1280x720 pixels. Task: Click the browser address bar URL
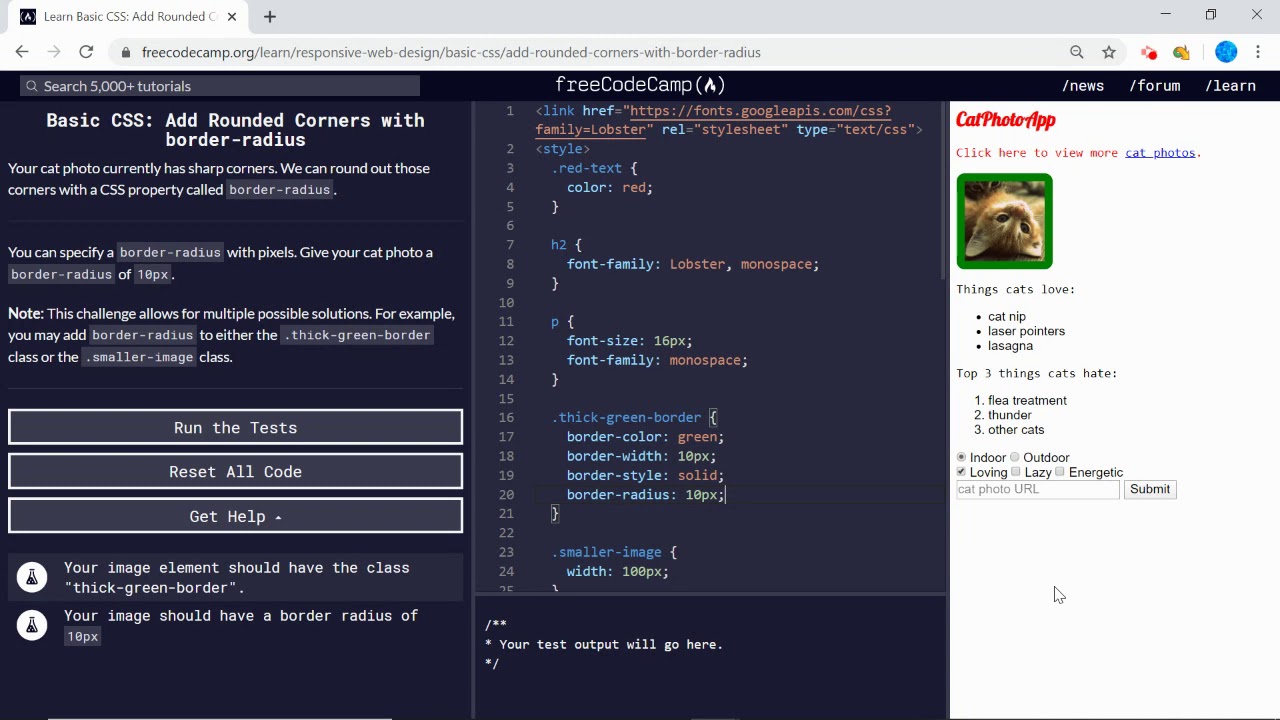click(x=451, y=52)
